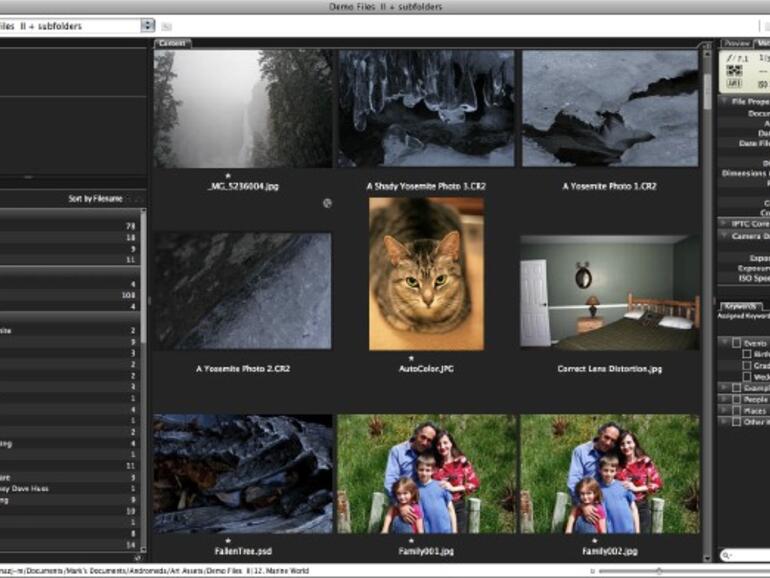Select the AutoColor.JPG cat thumbnail
This screenshot has width=770, height=578.
click(426, 273)
